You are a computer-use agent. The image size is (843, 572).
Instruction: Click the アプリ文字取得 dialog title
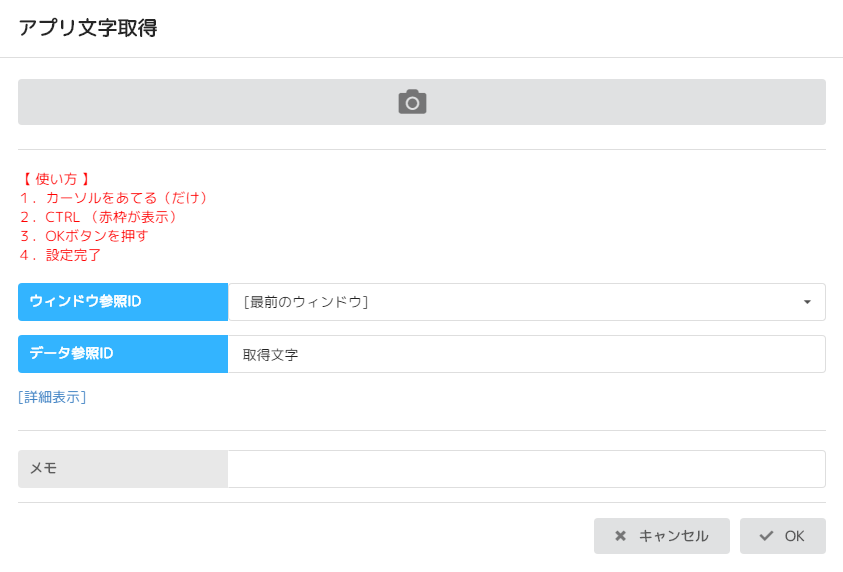coord(88,28)
